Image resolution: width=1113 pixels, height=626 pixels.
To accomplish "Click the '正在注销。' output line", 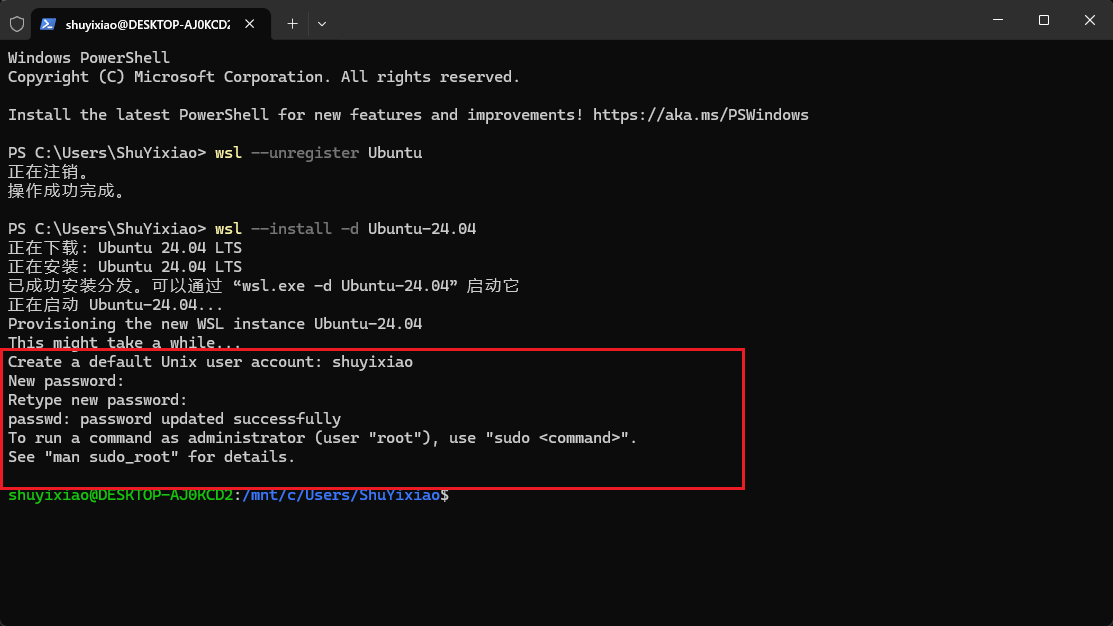I will (48, 172).
